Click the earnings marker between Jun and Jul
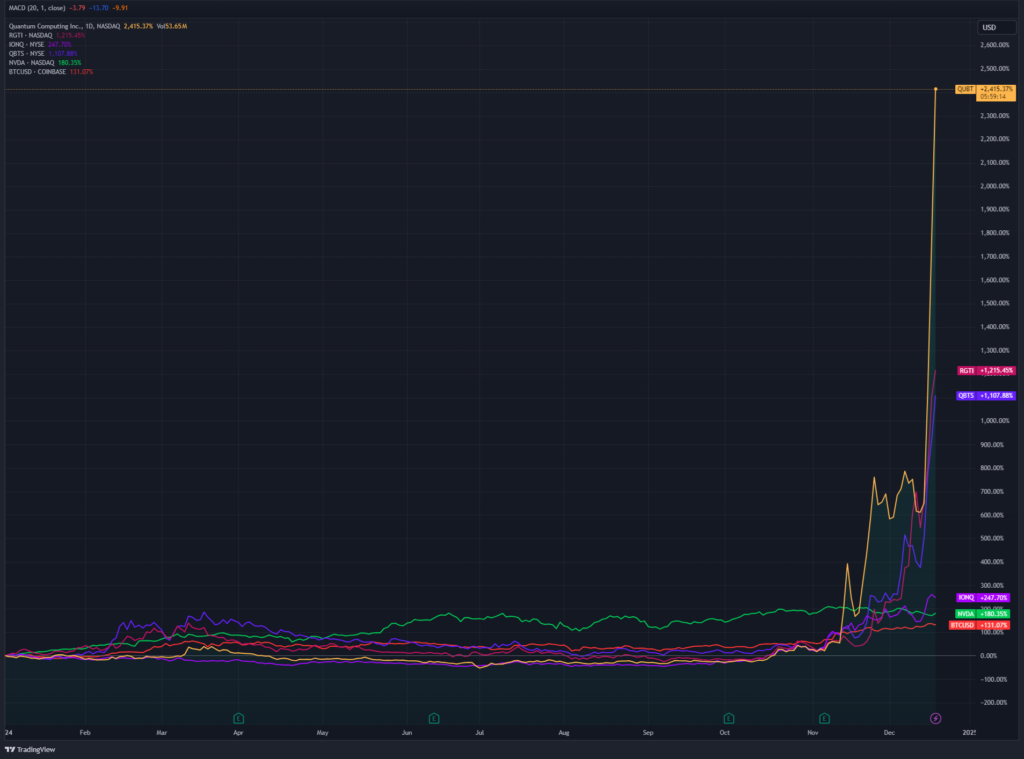This screenshot has height=759, width=1024. click(434, 719)
